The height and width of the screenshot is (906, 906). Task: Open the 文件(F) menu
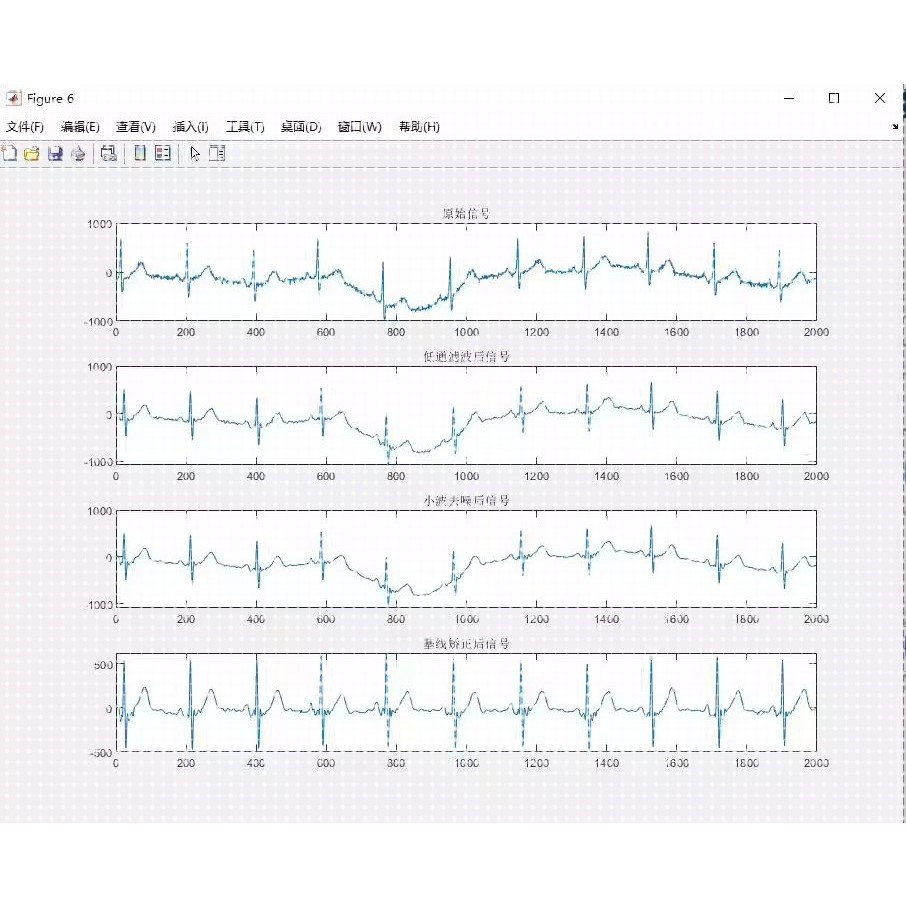pyautogui.click(x=25, y=127)
